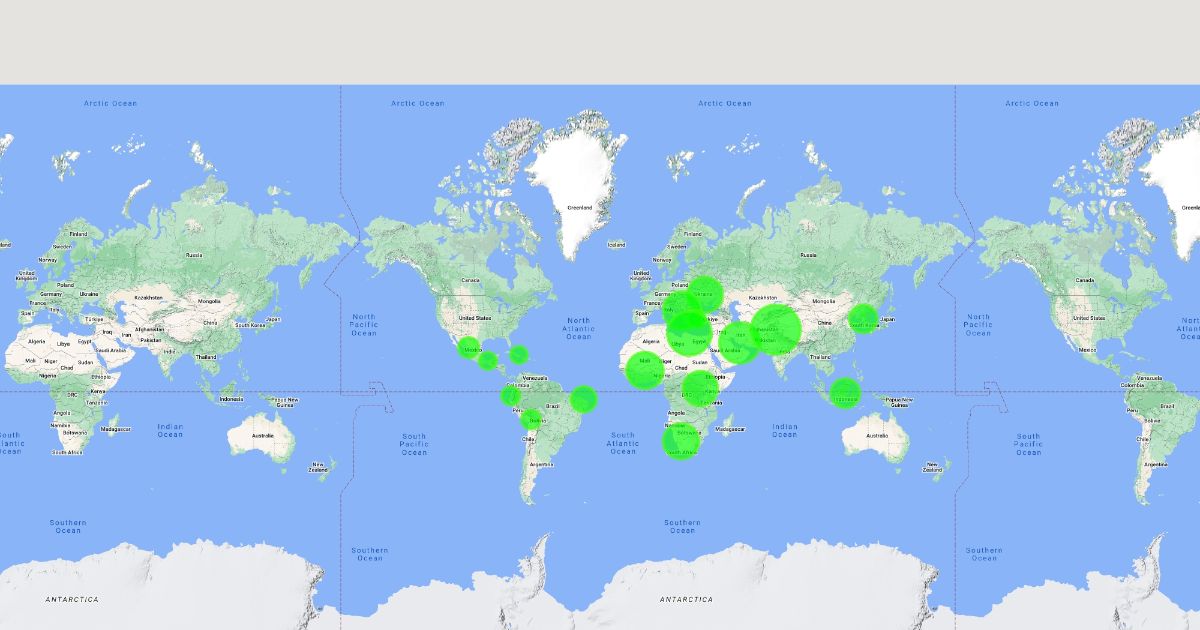Click the green circle on Brazil's eastern coast
The image size is (1200, 630).
pos(583,399)
